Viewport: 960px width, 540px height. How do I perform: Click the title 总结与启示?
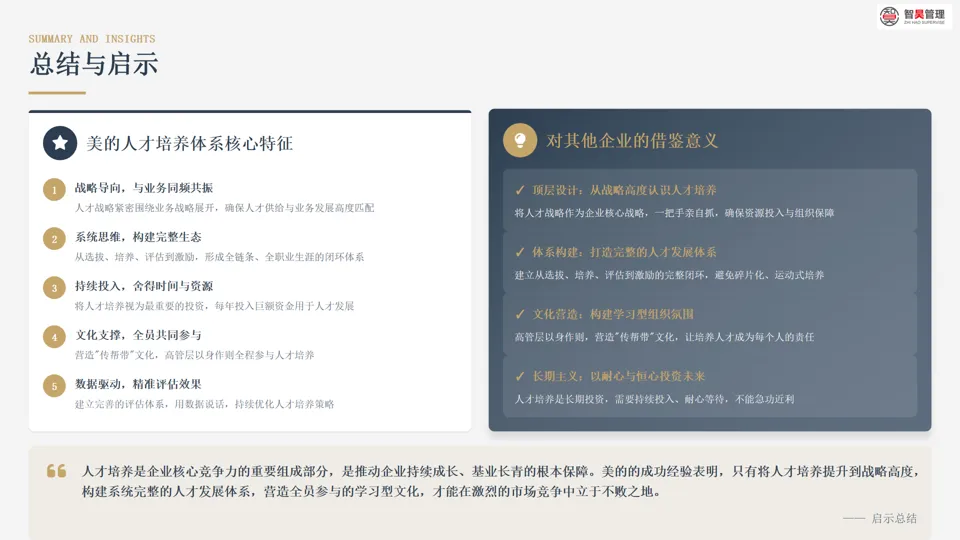click(x=94, y=64)
